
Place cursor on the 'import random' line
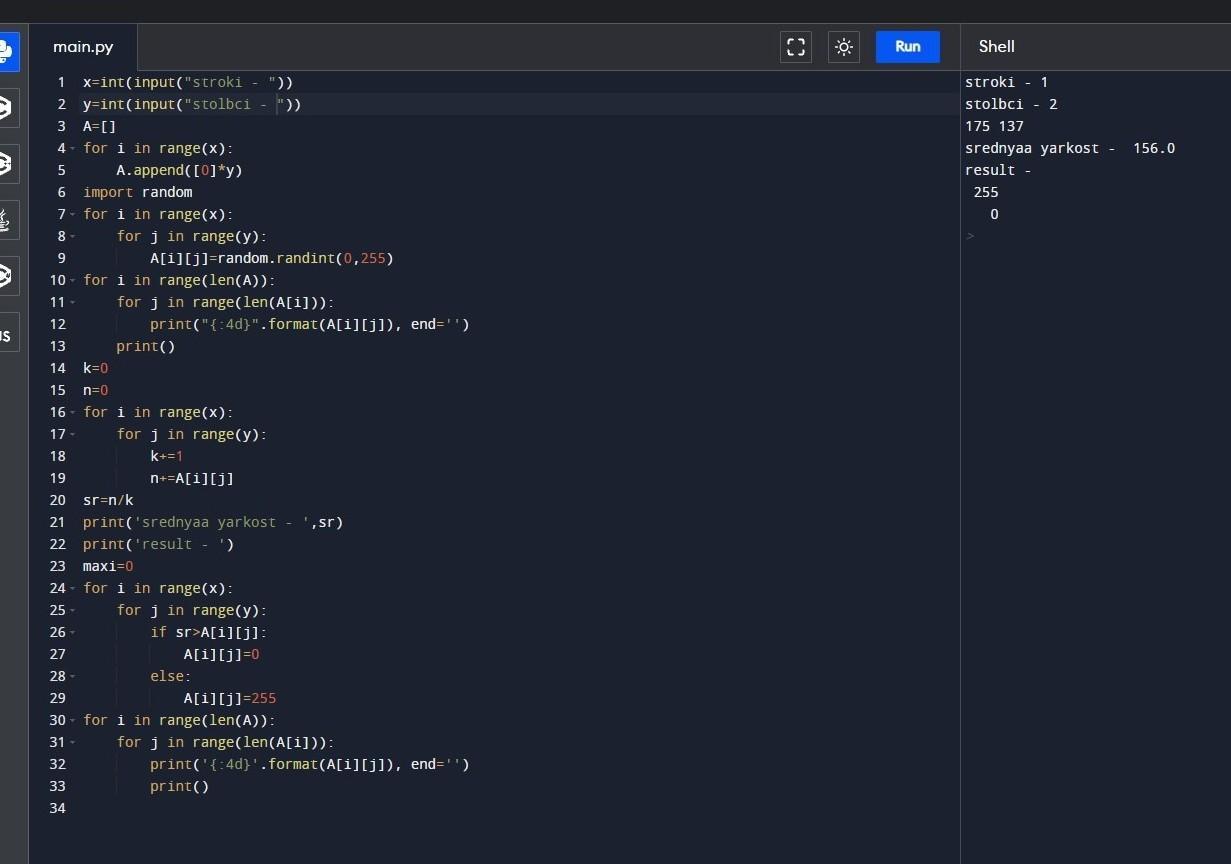pyautogui.click(x=138, y=192)
